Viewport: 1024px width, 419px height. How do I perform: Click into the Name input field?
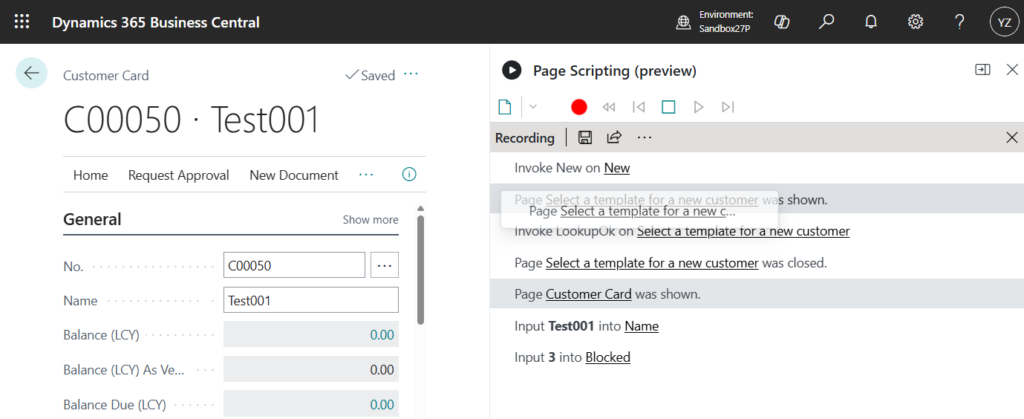[311, 300]
